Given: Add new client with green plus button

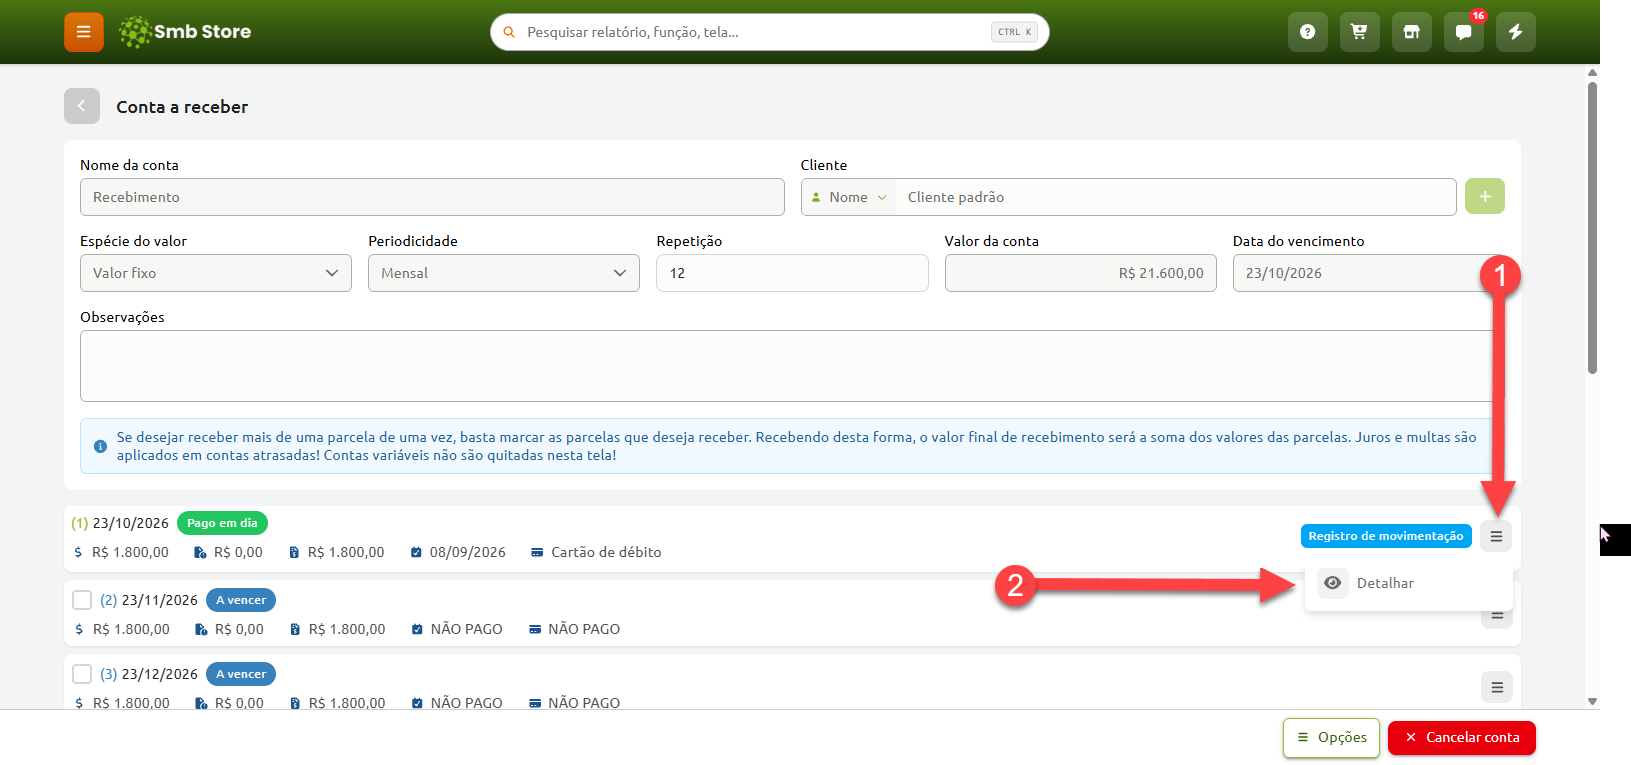Looking at the screenshot, I should 1485,196.
